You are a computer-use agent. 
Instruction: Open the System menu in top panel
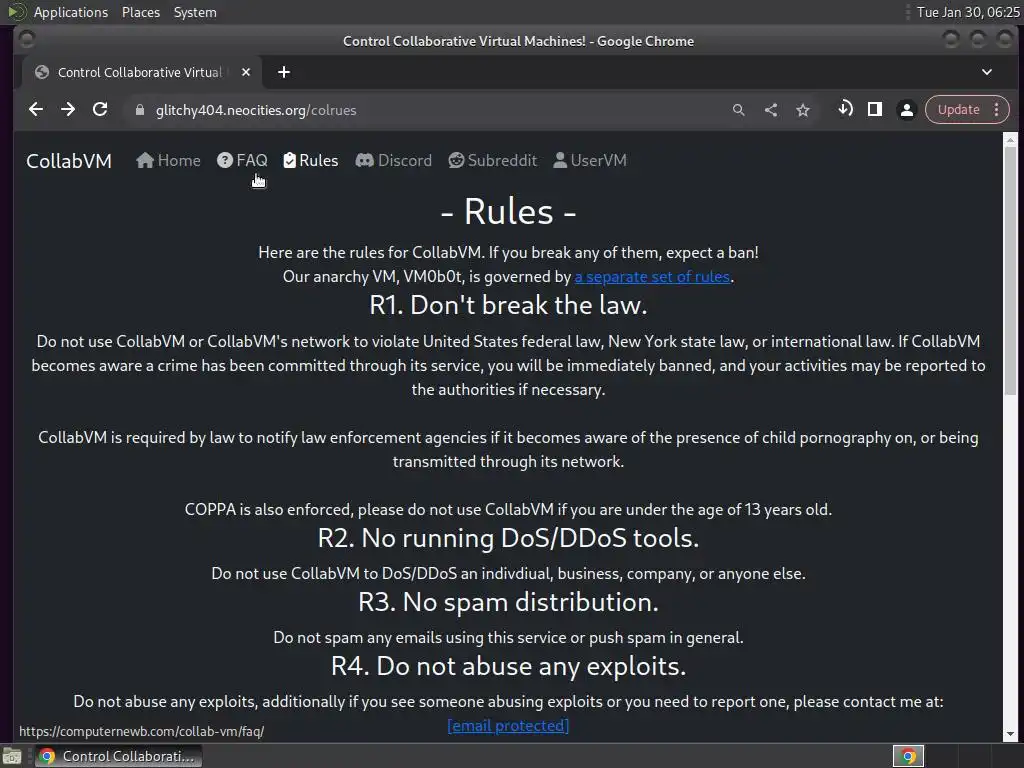coord(195,12)
